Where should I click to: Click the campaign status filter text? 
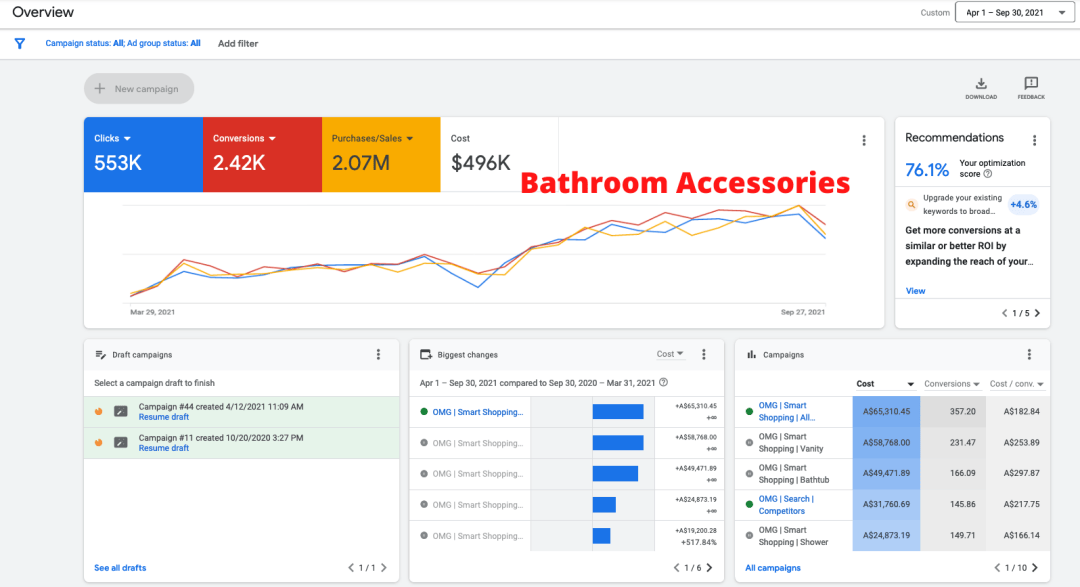pyautogui.click(x=123, y=43)
